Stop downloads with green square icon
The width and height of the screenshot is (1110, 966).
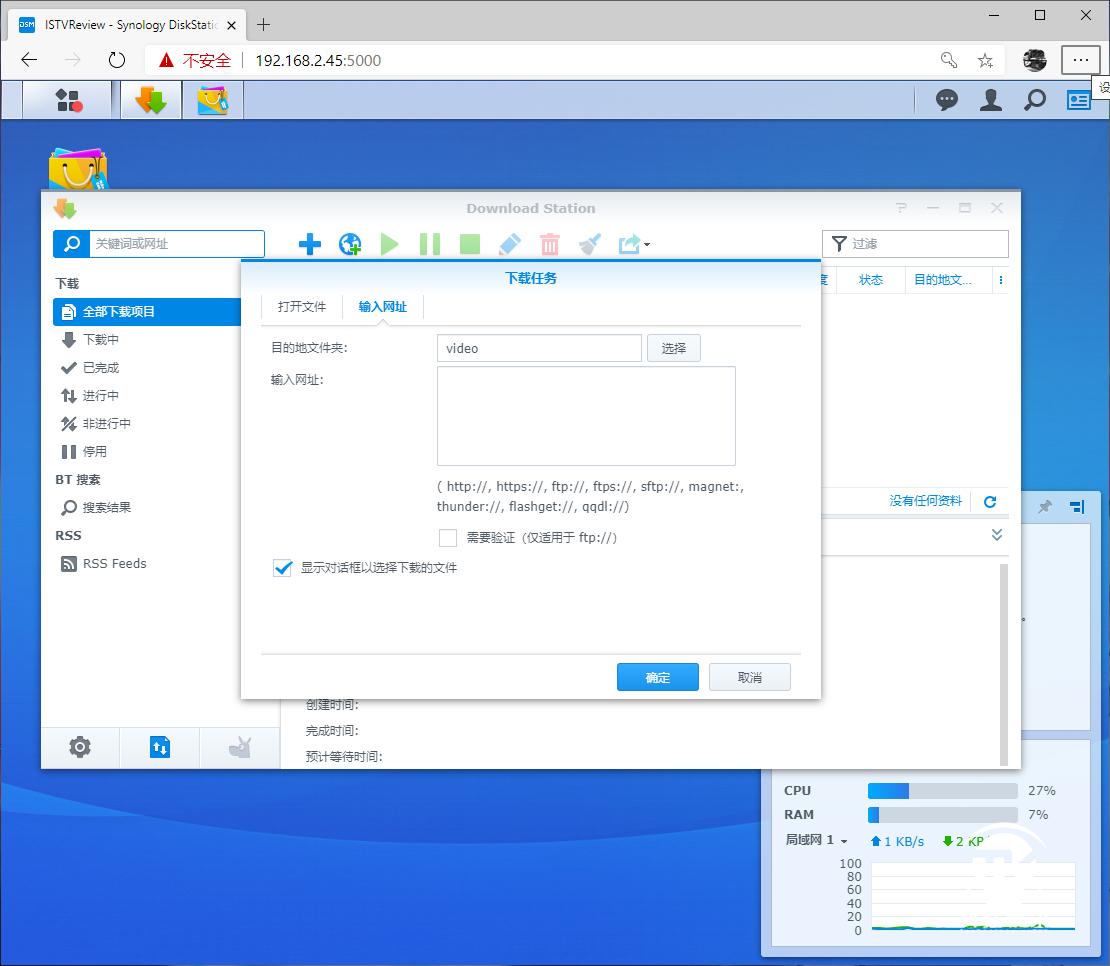click(x=470, y=244)
